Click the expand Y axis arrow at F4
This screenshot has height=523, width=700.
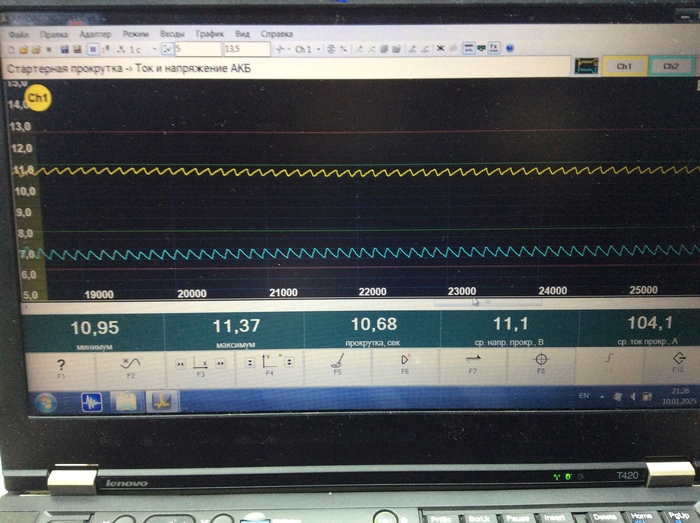tap(289, 362)
